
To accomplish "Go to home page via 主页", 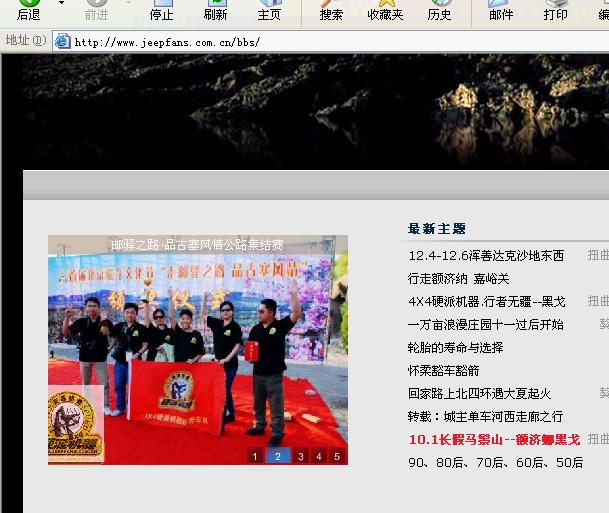I will pyautogui.click(x=269, y=11).
